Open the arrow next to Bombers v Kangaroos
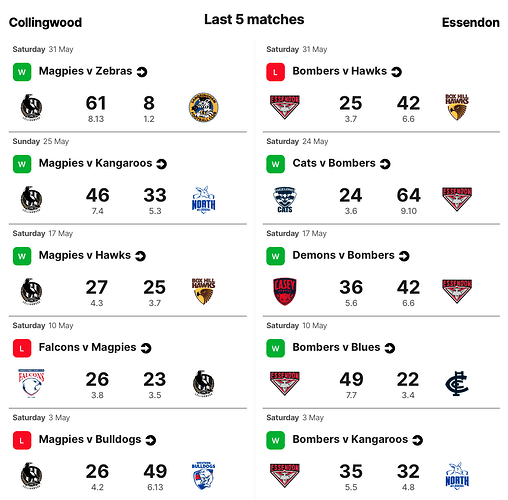Image resolution: width=508 pixels, height=500 pixels. tap(417, 440)
